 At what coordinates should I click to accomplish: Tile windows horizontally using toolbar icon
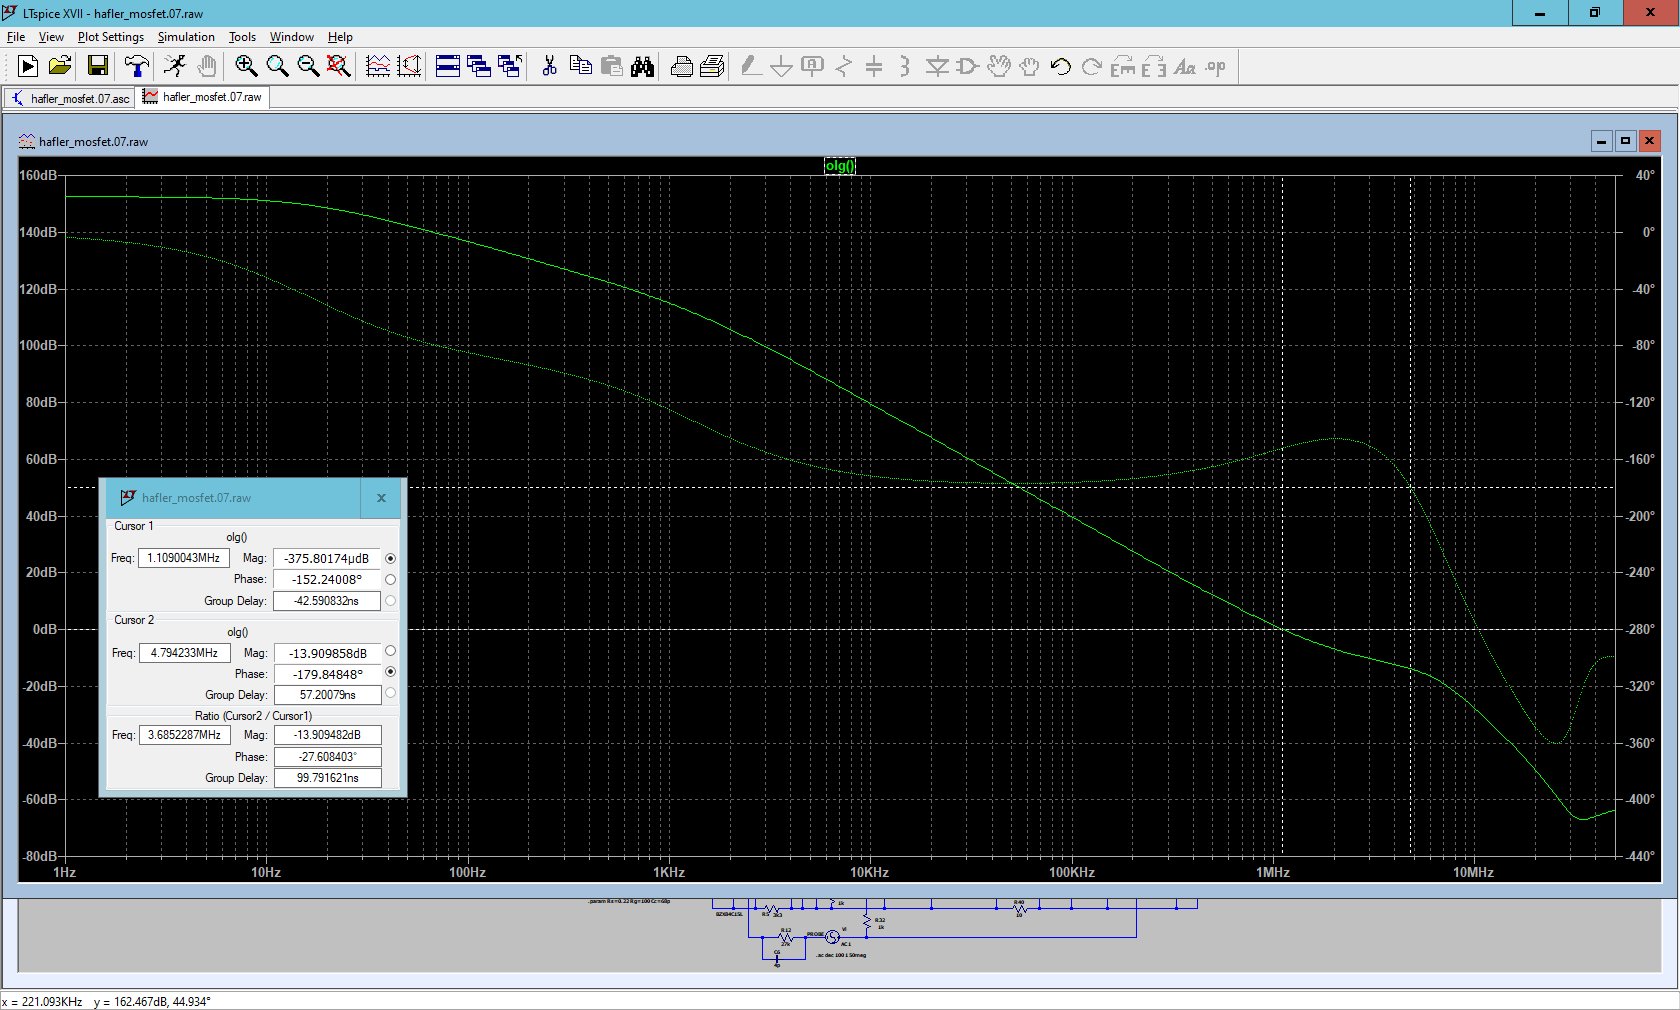click(x=448, y=66)
